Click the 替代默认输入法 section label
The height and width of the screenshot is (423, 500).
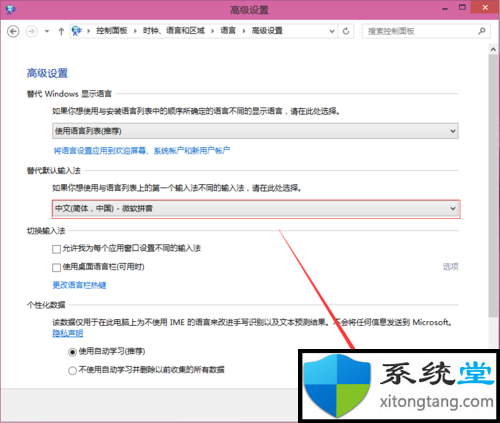pyautogui.click(x=54, y=171)
